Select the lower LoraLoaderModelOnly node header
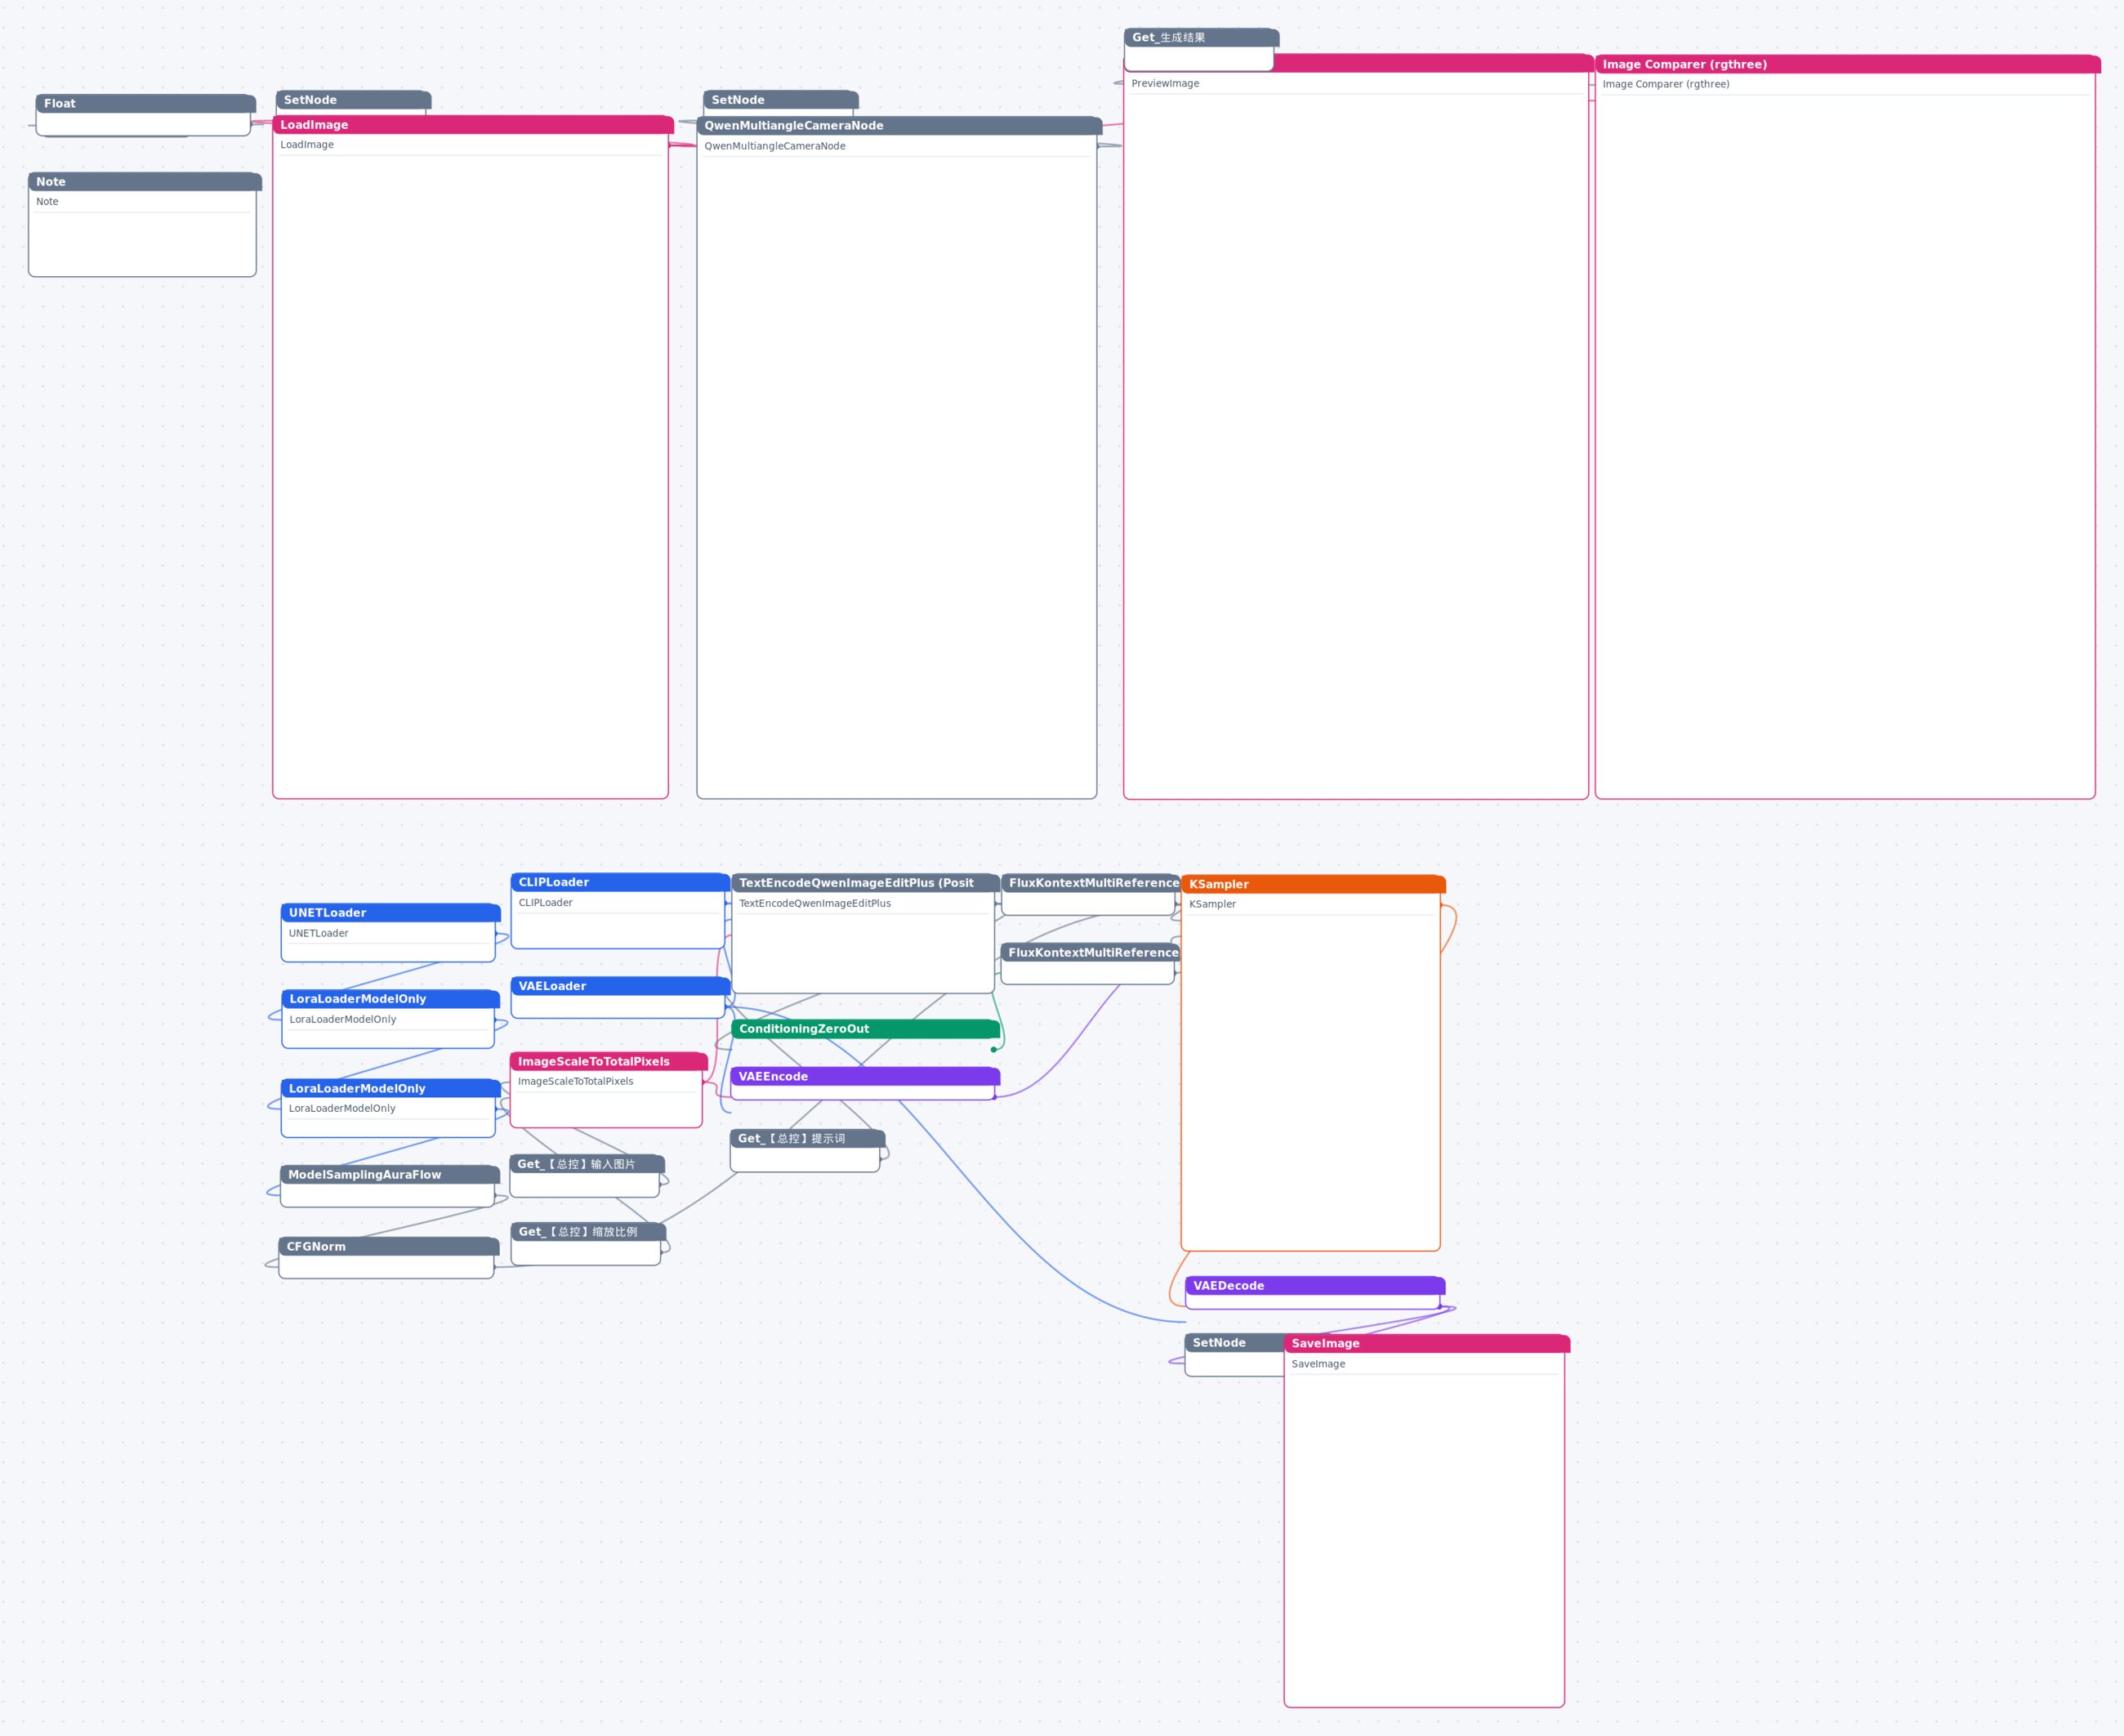This screenshot has height=1736, width=2124. coord(390,1088)
